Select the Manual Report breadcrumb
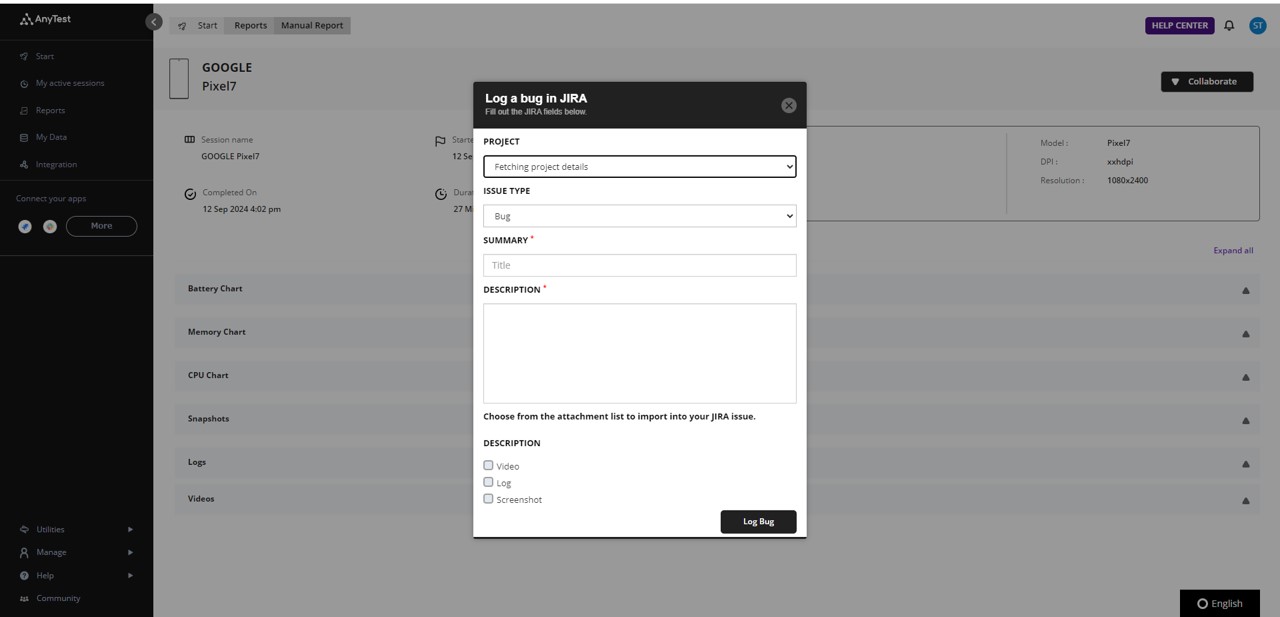This screenshot has height=617, width=1280. click(x=312, y=25)
